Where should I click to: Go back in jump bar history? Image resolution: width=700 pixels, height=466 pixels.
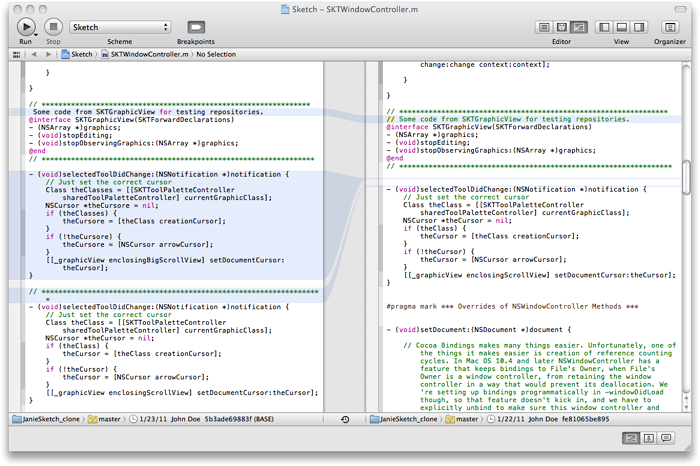click(34, 54)
